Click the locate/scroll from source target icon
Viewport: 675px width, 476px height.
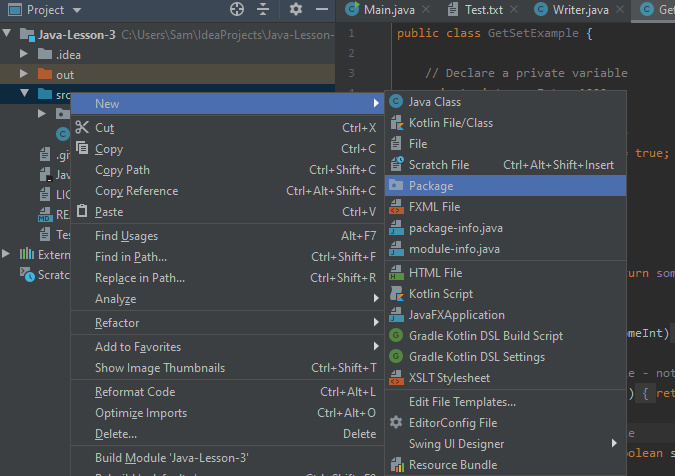[x=237, y=10]
